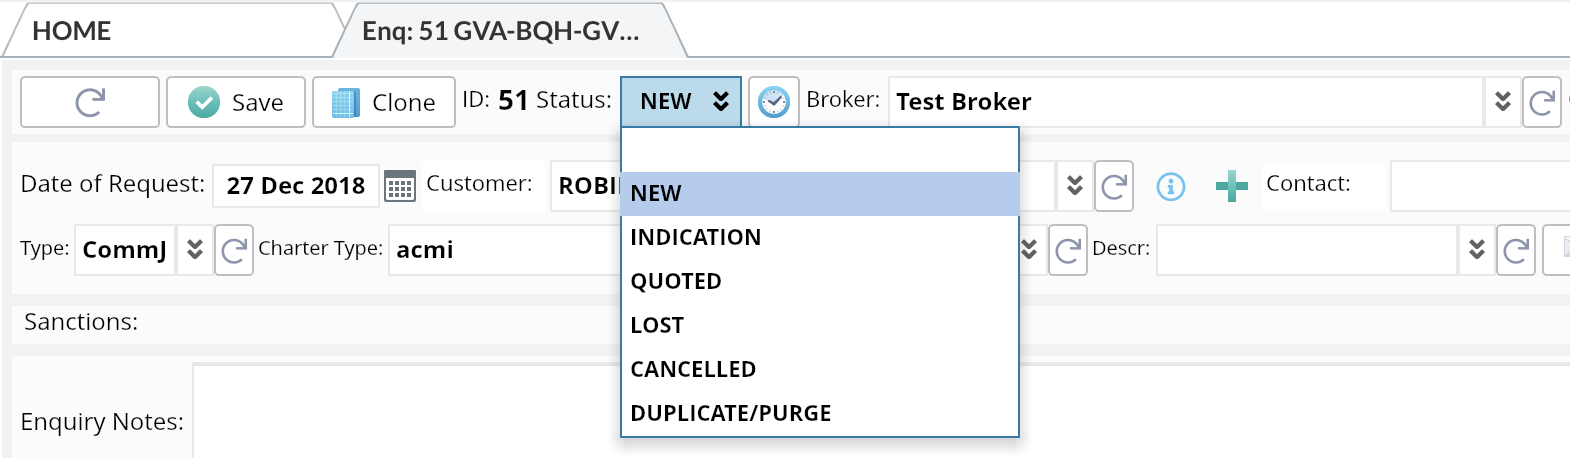Switch to the HOME tab
This screenshot has width=1570, height=458.
(72, 31)
